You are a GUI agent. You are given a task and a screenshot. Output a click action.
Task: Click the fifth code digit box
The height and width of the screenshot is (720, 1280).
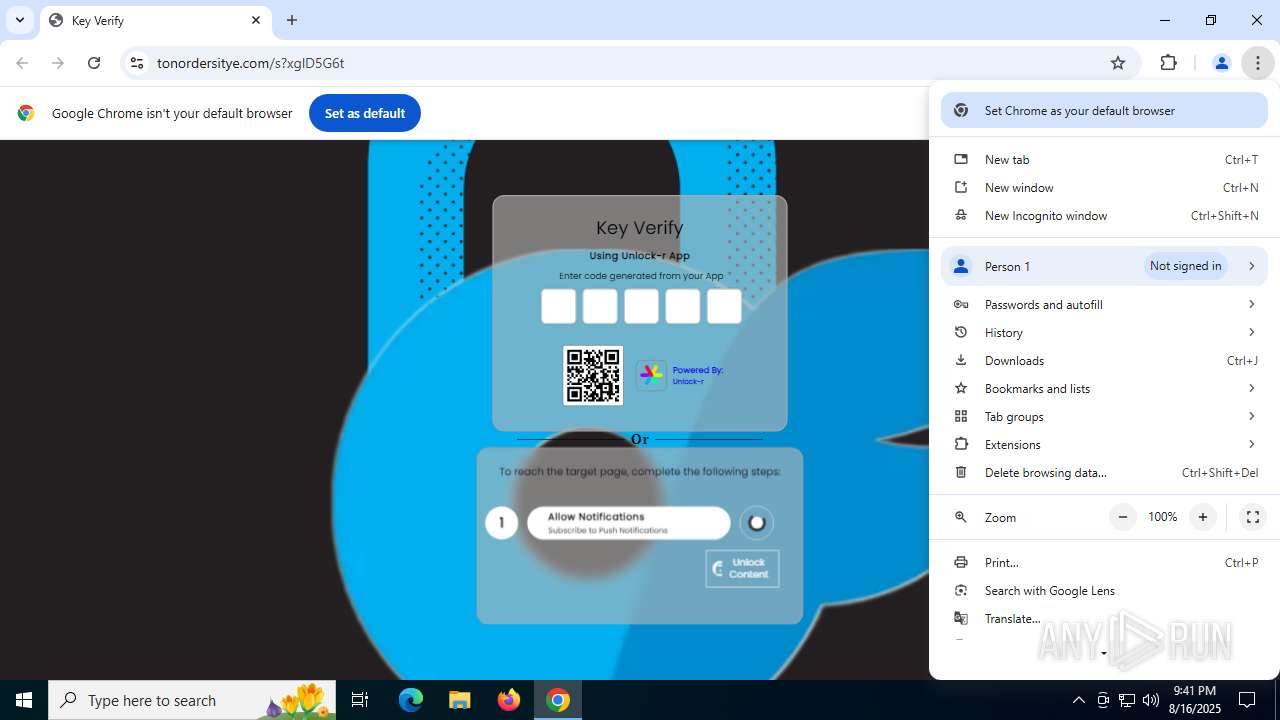tap(724, 306)
